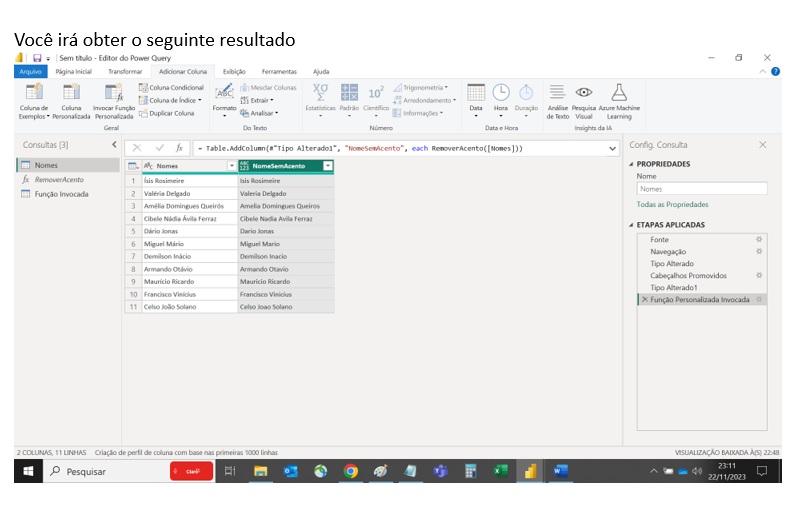808x517 pixels.
Task: Click Nomes column data type icon
Action: tap(148, 166)
